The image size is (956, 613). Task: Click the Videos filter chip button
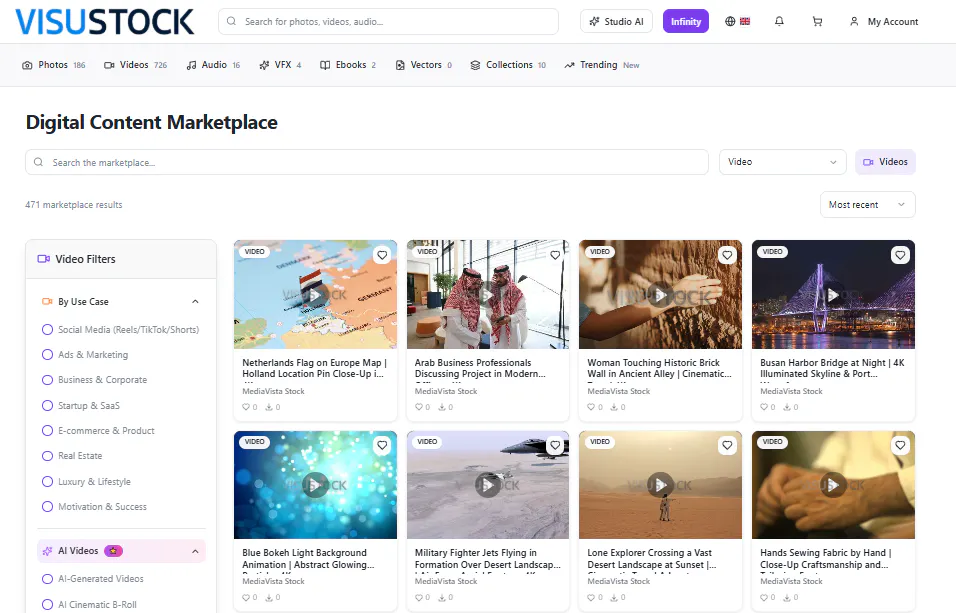click(x=885, y=162)
